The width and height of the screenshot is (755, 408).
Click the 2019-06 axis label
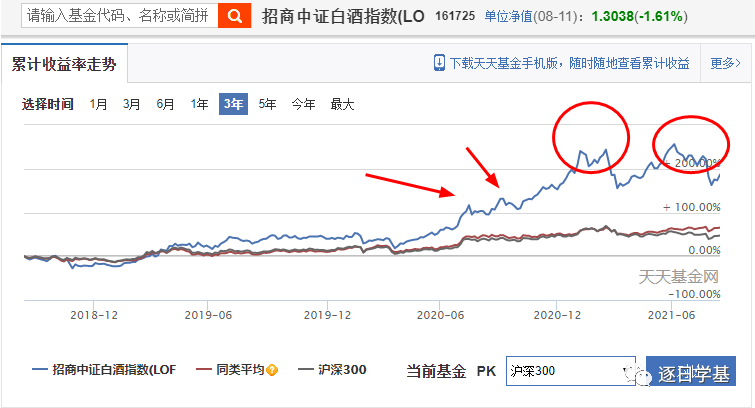click(208, 315)
